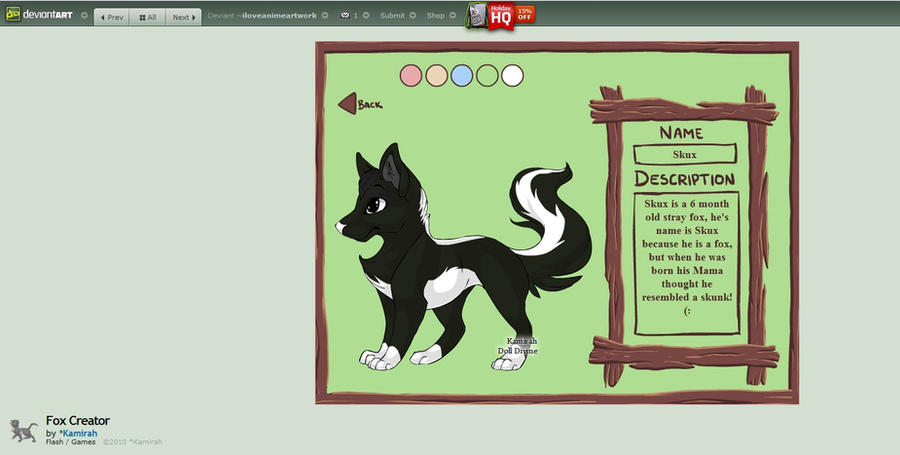Click the DESCRIPTION heading label

pos(685,179)
